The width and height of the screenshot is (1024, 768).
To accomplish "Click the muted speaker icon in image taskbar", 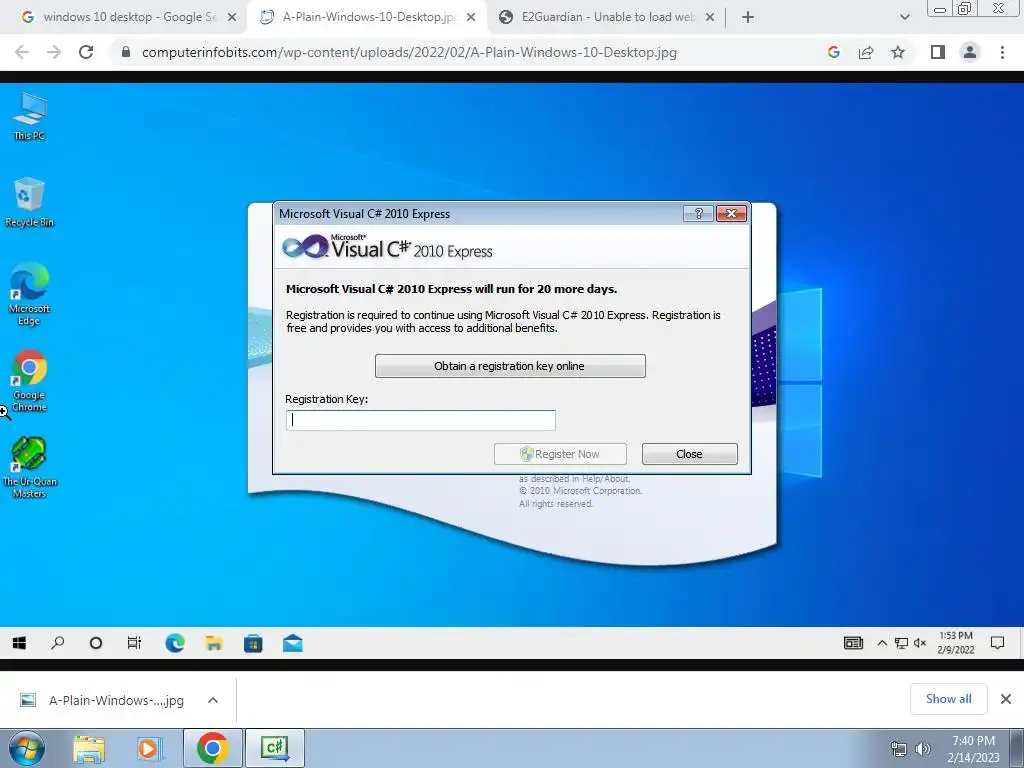I will [920, 643].
